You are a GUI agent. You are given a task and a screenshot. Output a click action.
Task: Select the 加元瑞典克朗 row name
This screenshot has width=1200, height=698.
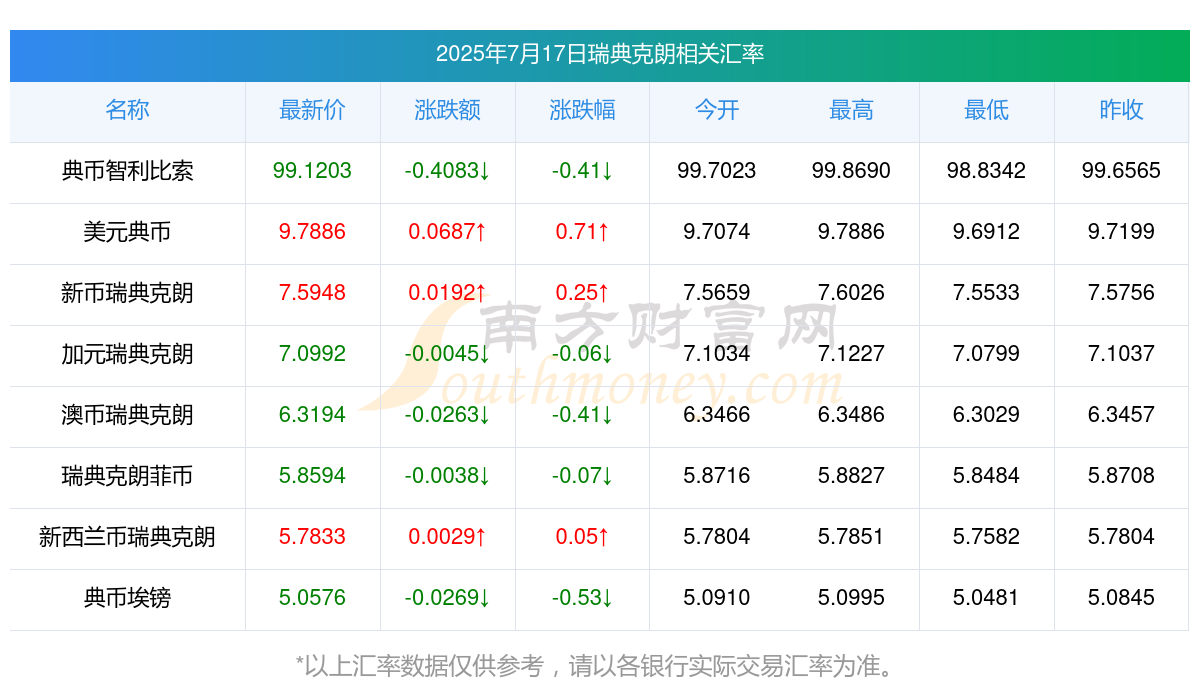[127, 354]
